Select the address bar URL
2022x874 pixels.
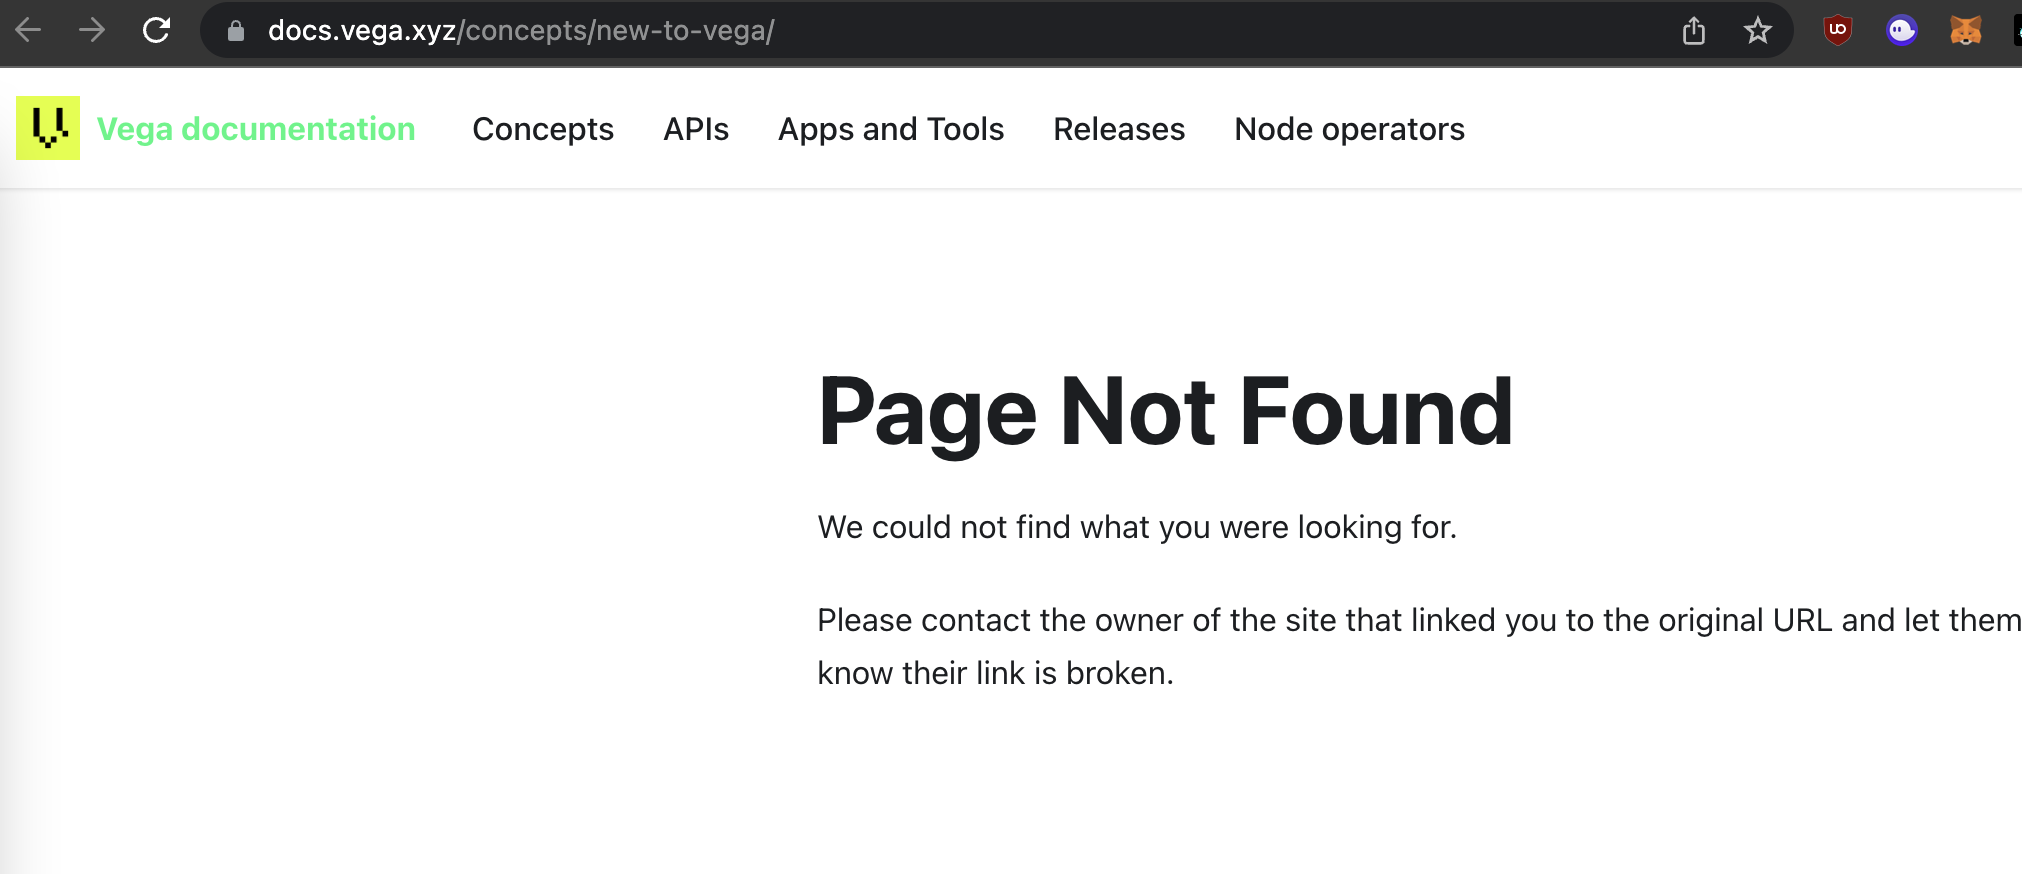coord(519,30)
